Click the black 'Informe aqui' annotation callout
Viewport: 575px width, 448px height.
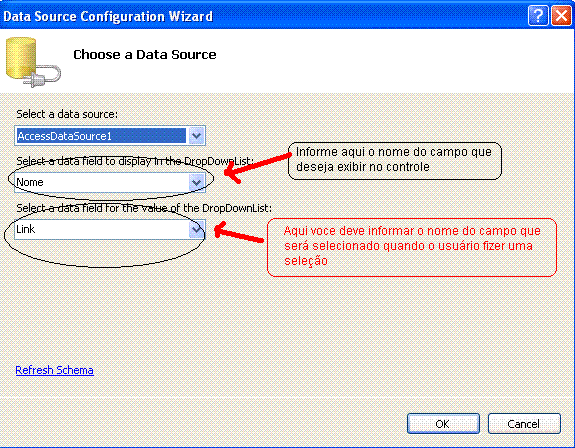tap(395, 161)
